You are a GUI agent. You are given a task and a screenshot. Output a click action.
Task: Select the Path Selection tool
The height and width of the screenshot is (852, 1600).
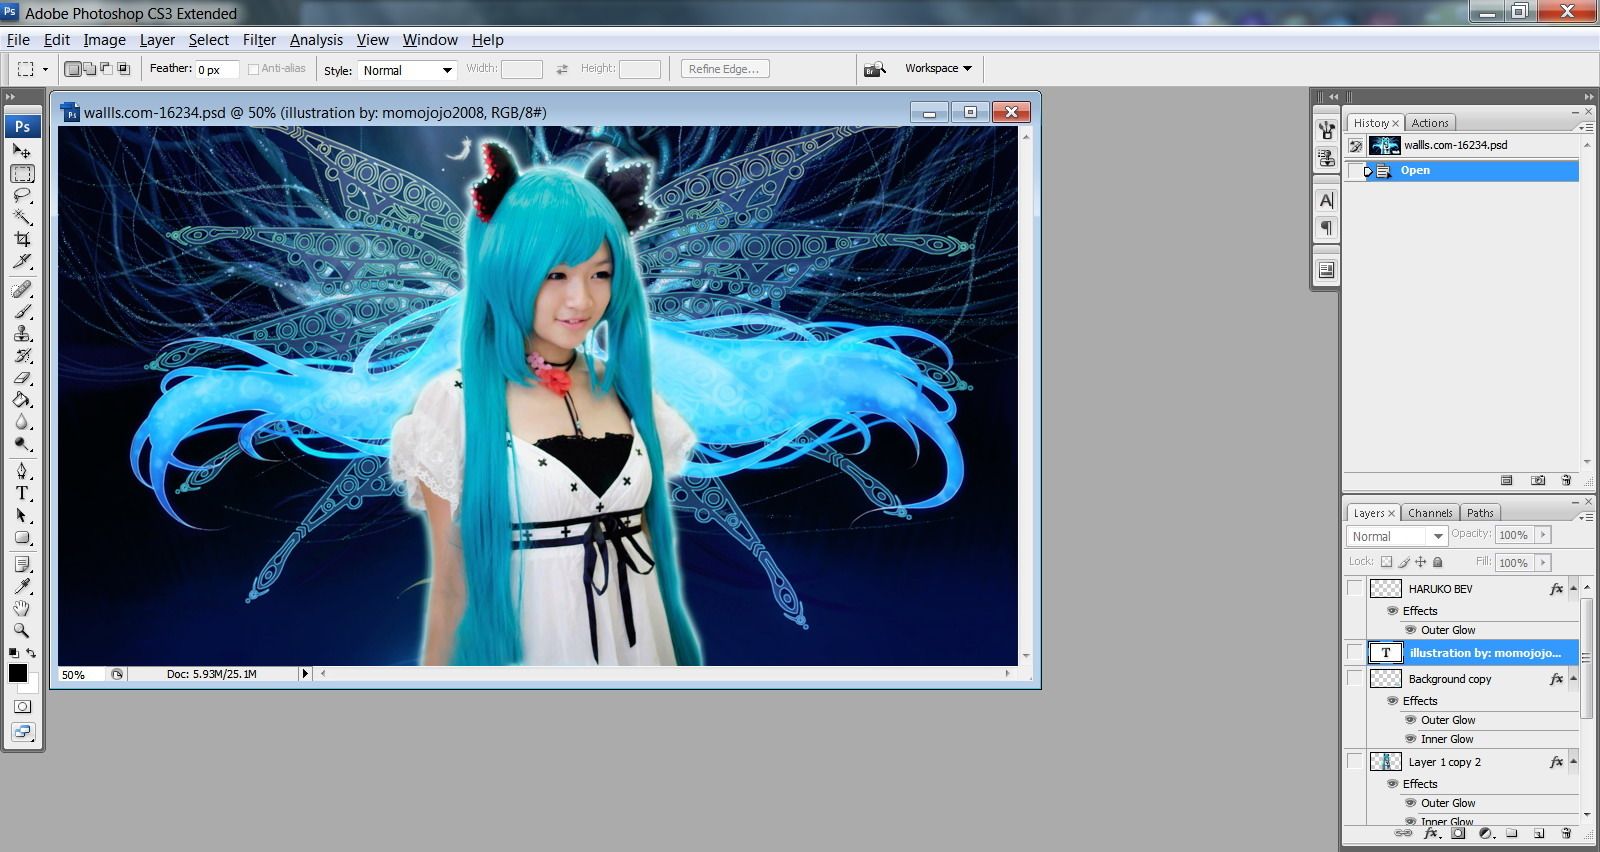click(22, 515)
